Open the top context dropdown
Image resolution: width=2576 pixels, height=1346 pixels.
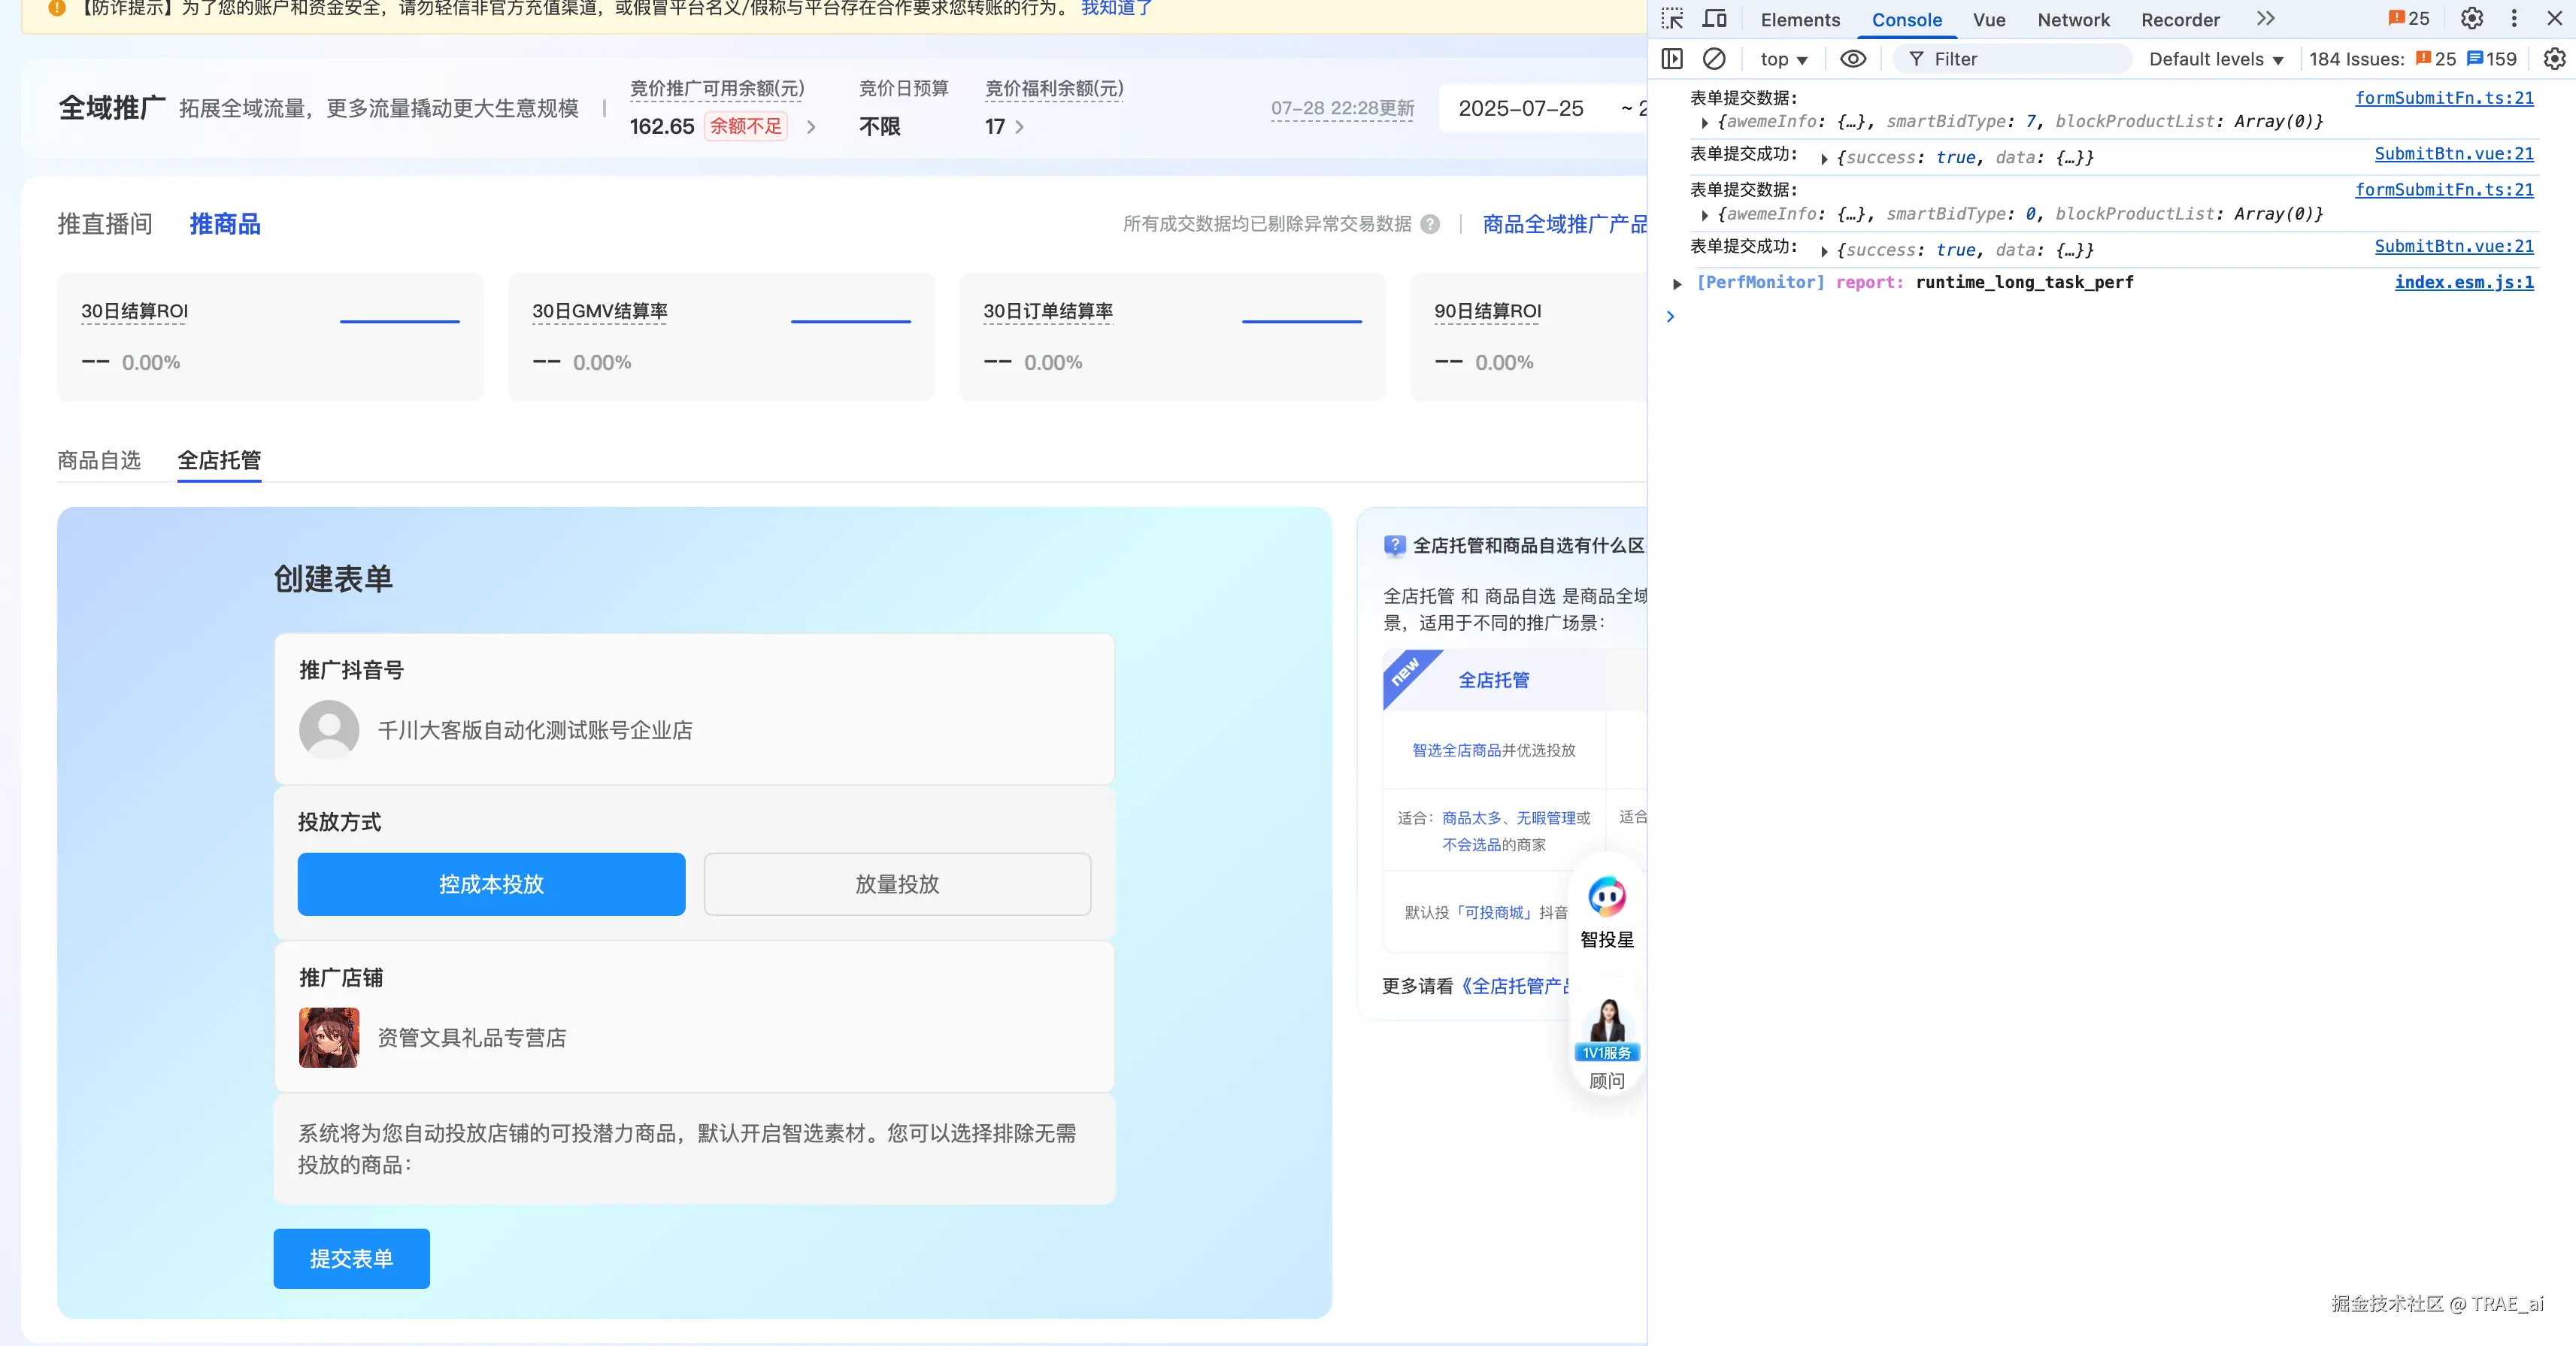point(1783,59)
